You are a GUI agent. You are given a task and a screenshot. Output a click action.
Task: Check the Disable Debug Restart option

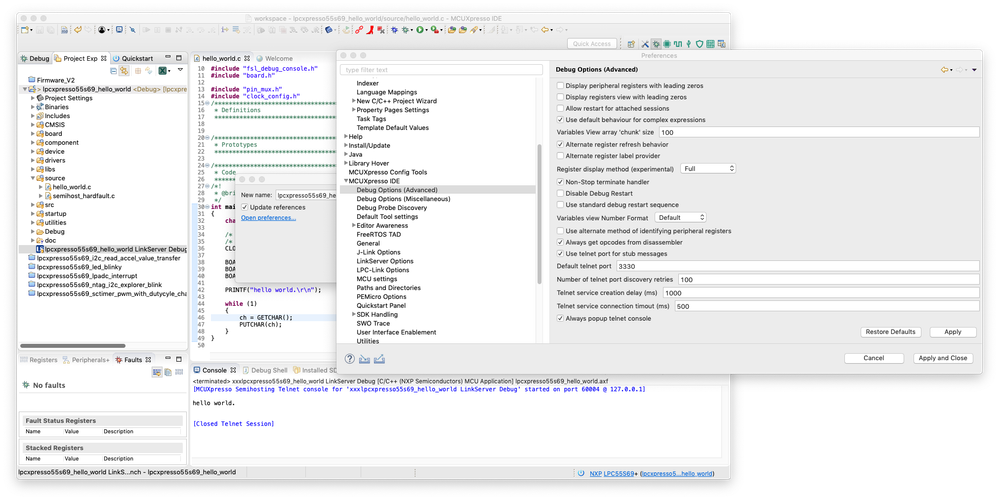pos(560,193)
